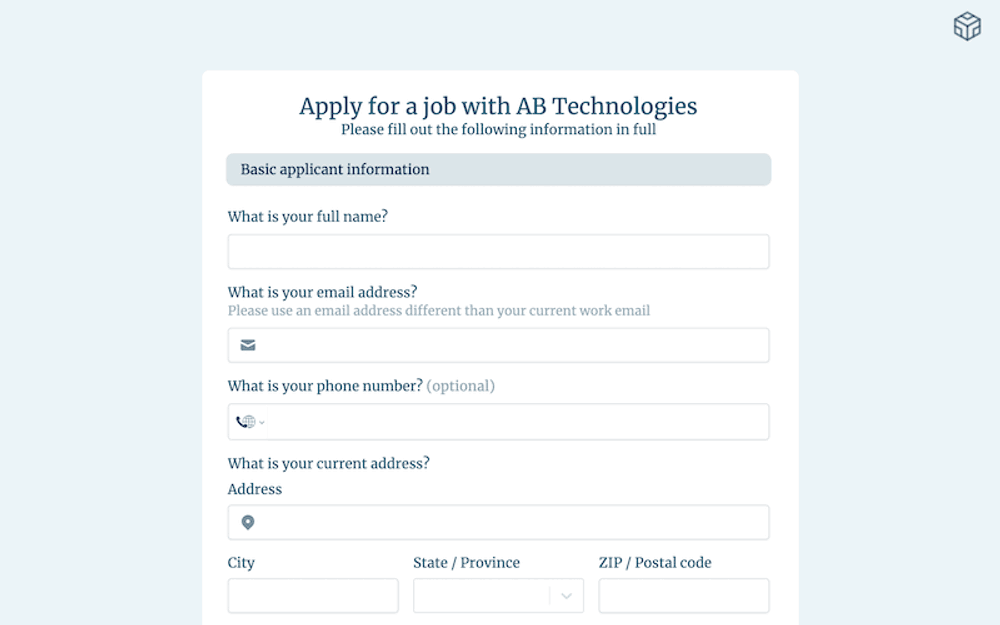This screenshot has width=1000, height=625.
Task: Click the work email helper hint text
Action: [x=439, y=311]
